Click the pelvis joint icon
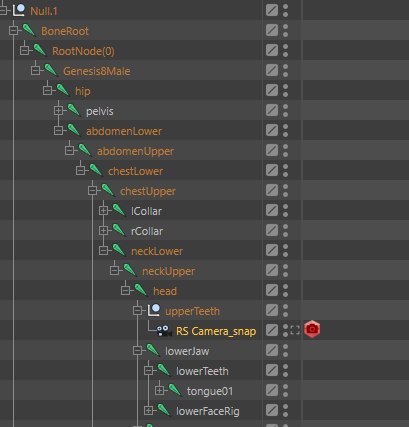The height and width of the screenshot is (427, 409). coord(74,110)
